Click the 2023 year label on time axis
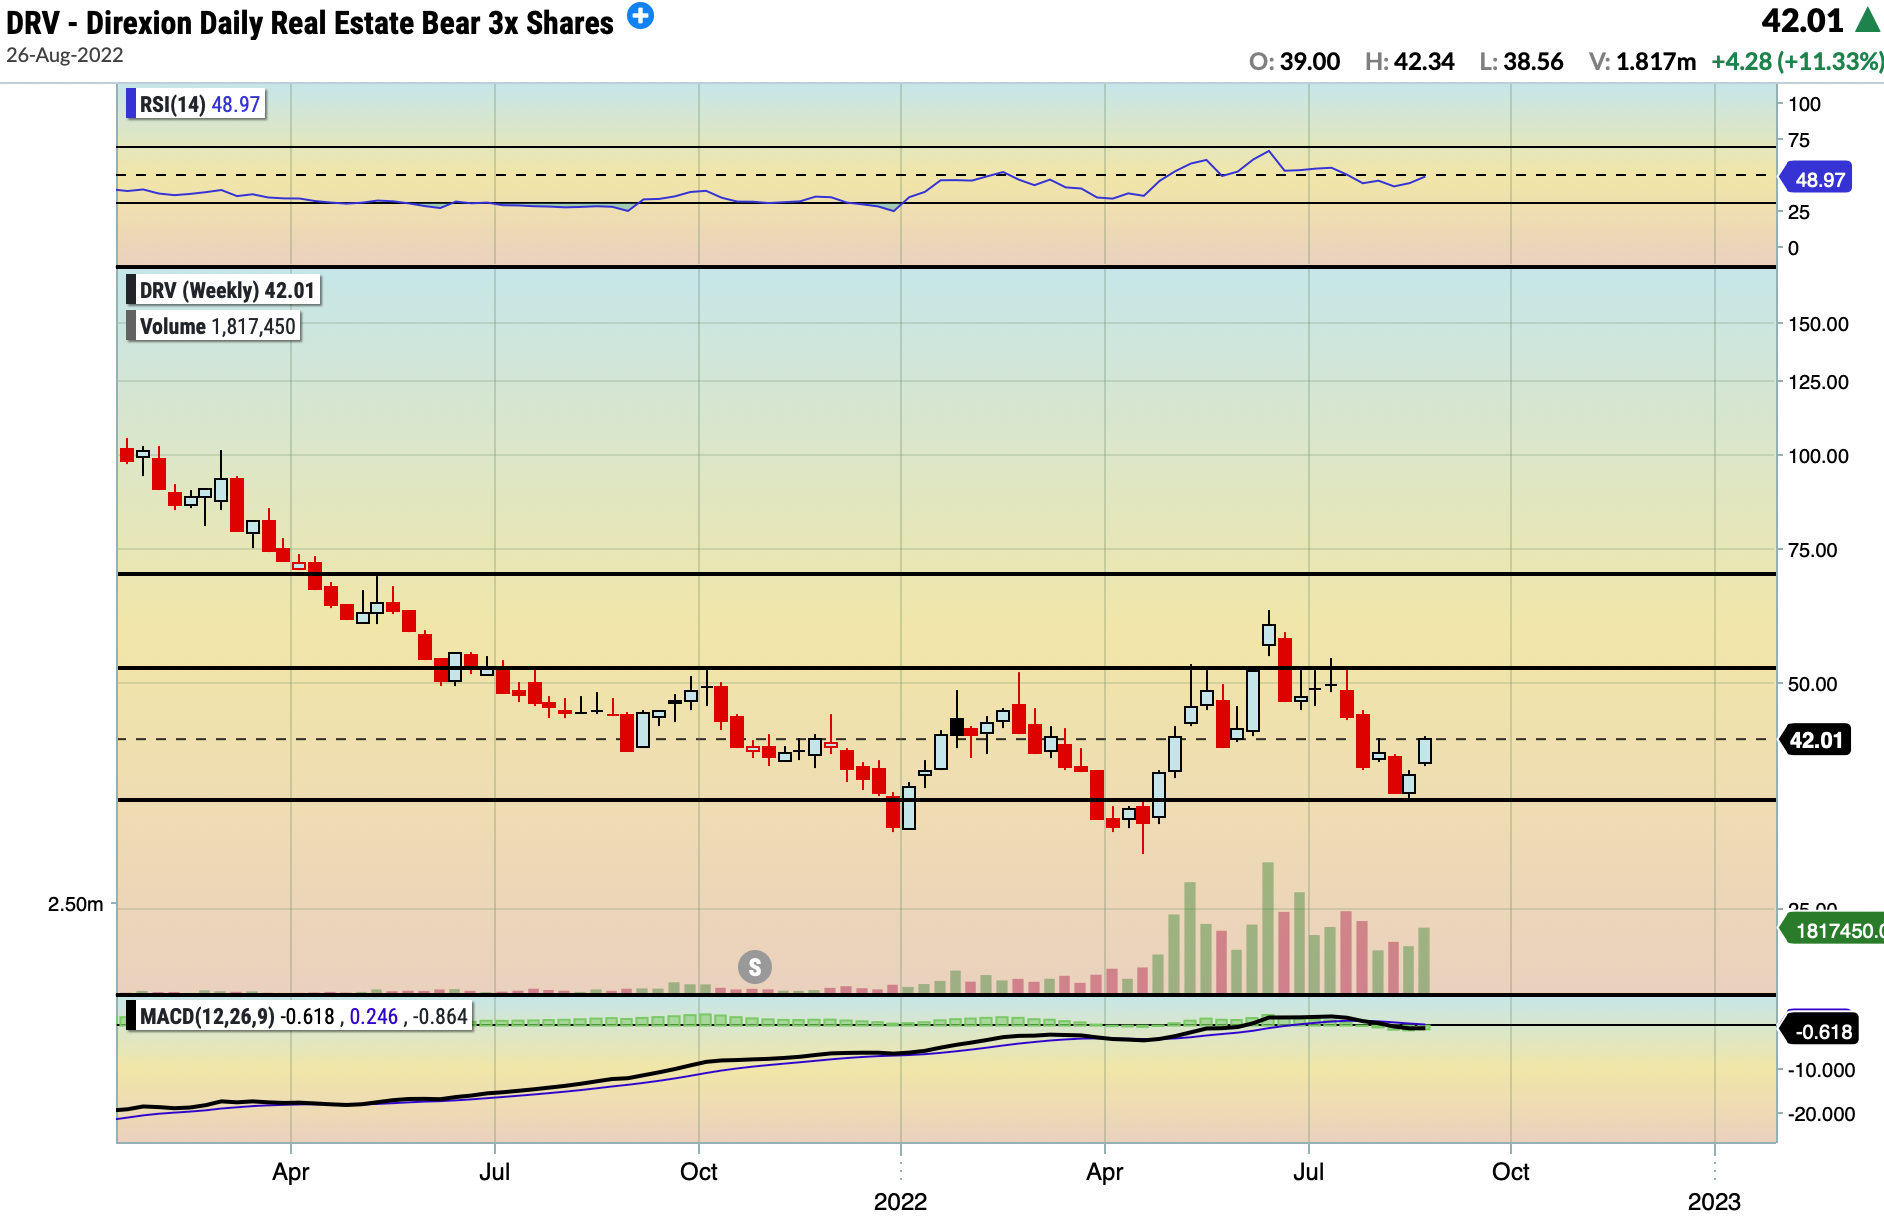This screenshot has height=1216, width=1884. [1714, 1201]
